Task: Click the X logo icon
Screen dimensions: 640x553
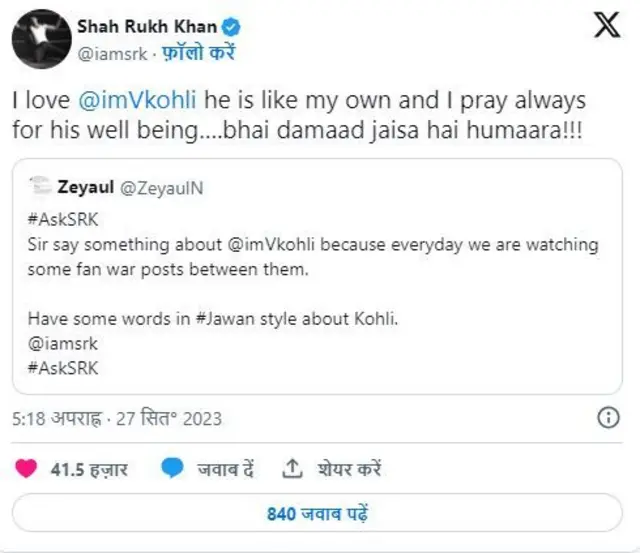Action: point(606,27)
